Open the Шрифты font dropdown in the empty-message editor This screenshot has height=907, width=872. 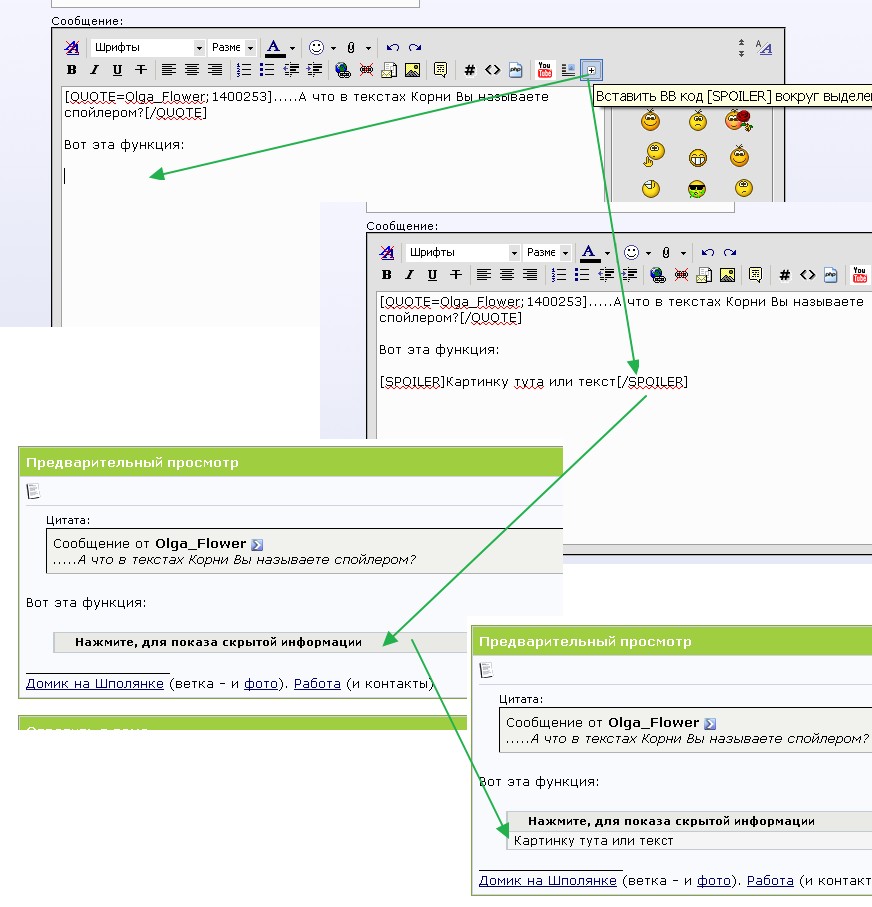pyautogui.click(x=148, y=47)
